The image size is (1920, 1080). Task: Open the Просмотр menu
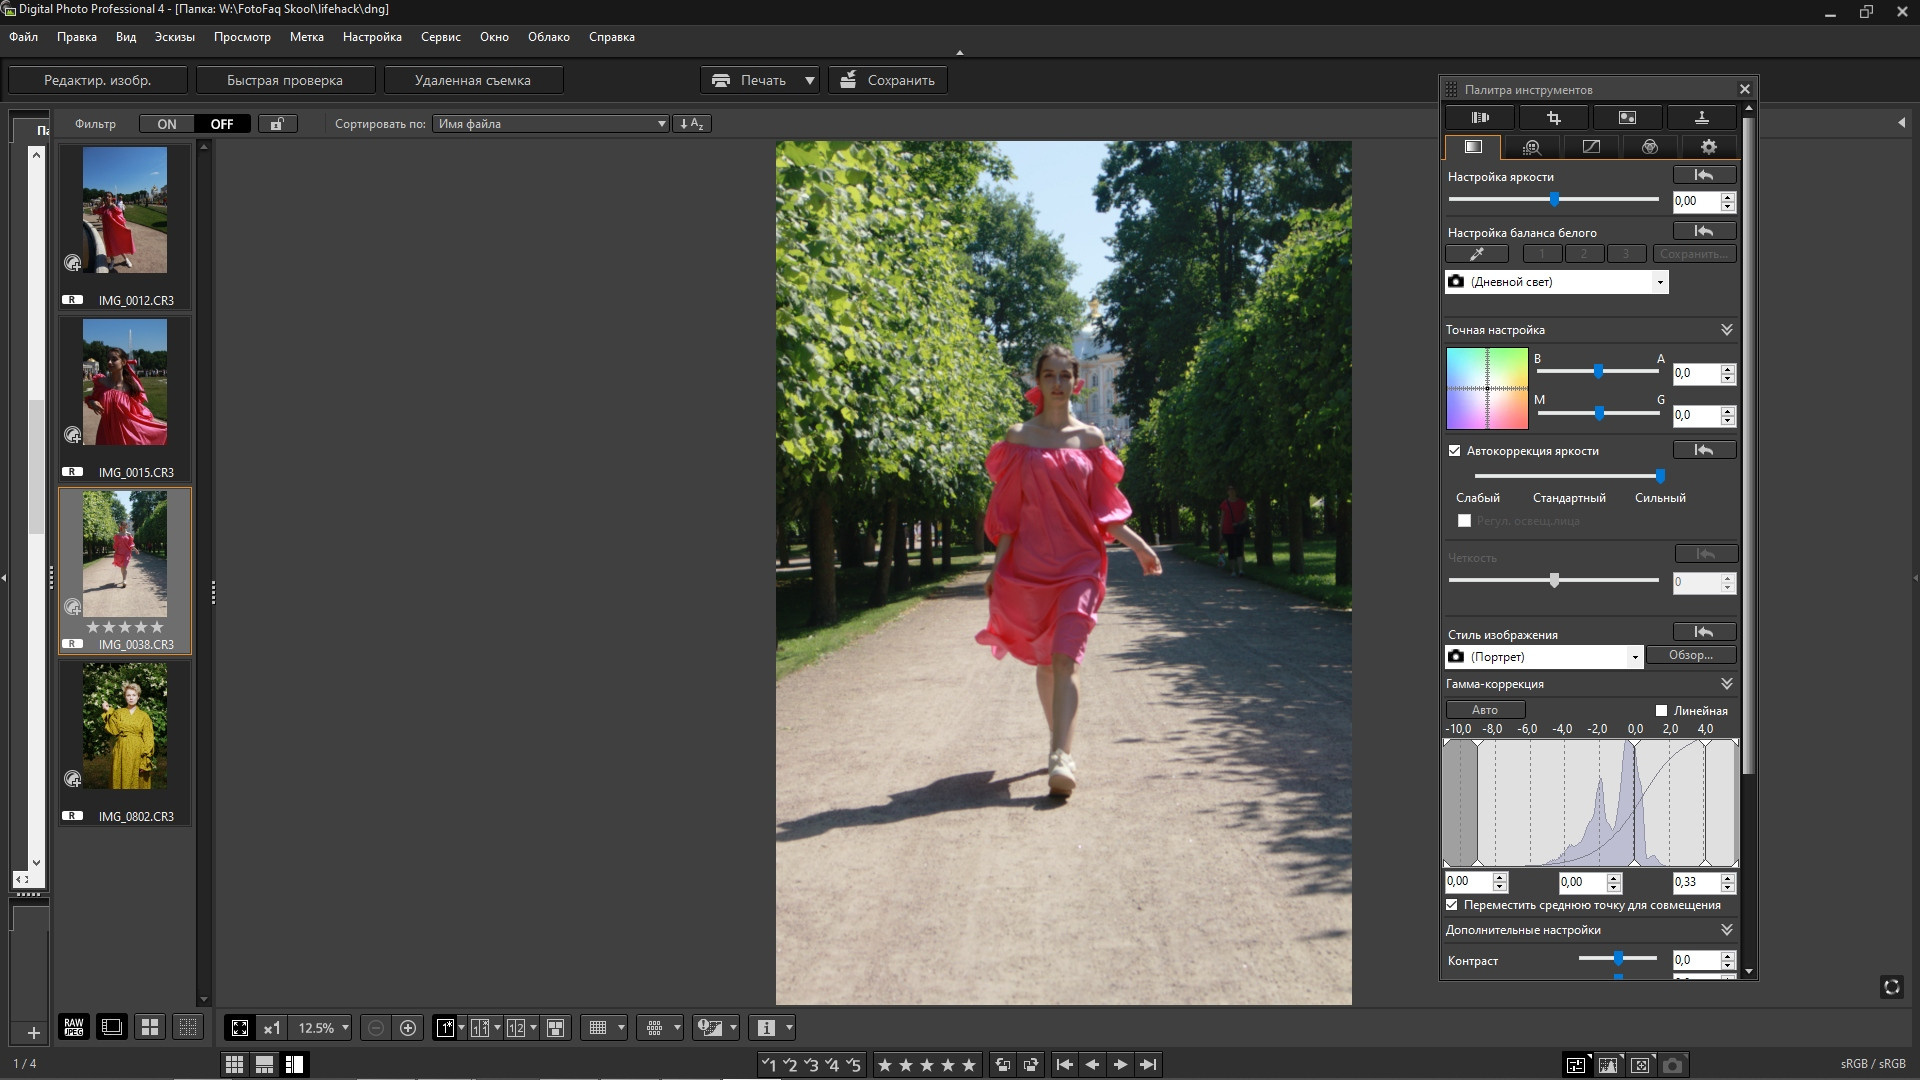[242, 37]
